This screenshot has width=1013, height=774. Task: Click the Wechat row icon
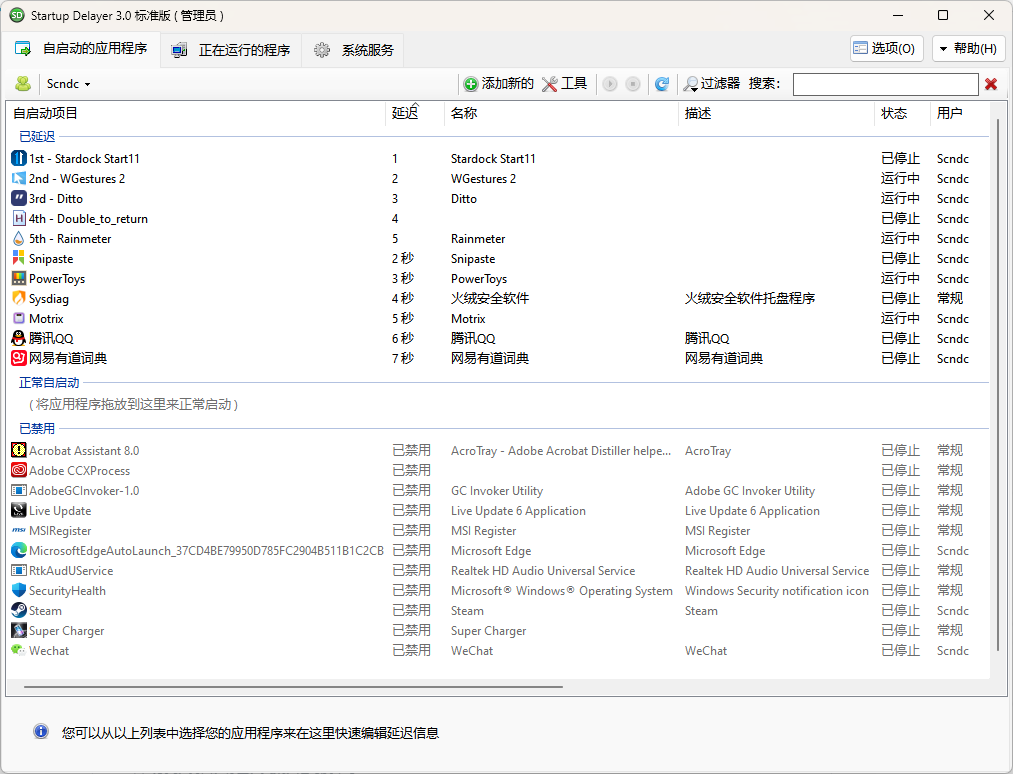(x=19, y=651)
